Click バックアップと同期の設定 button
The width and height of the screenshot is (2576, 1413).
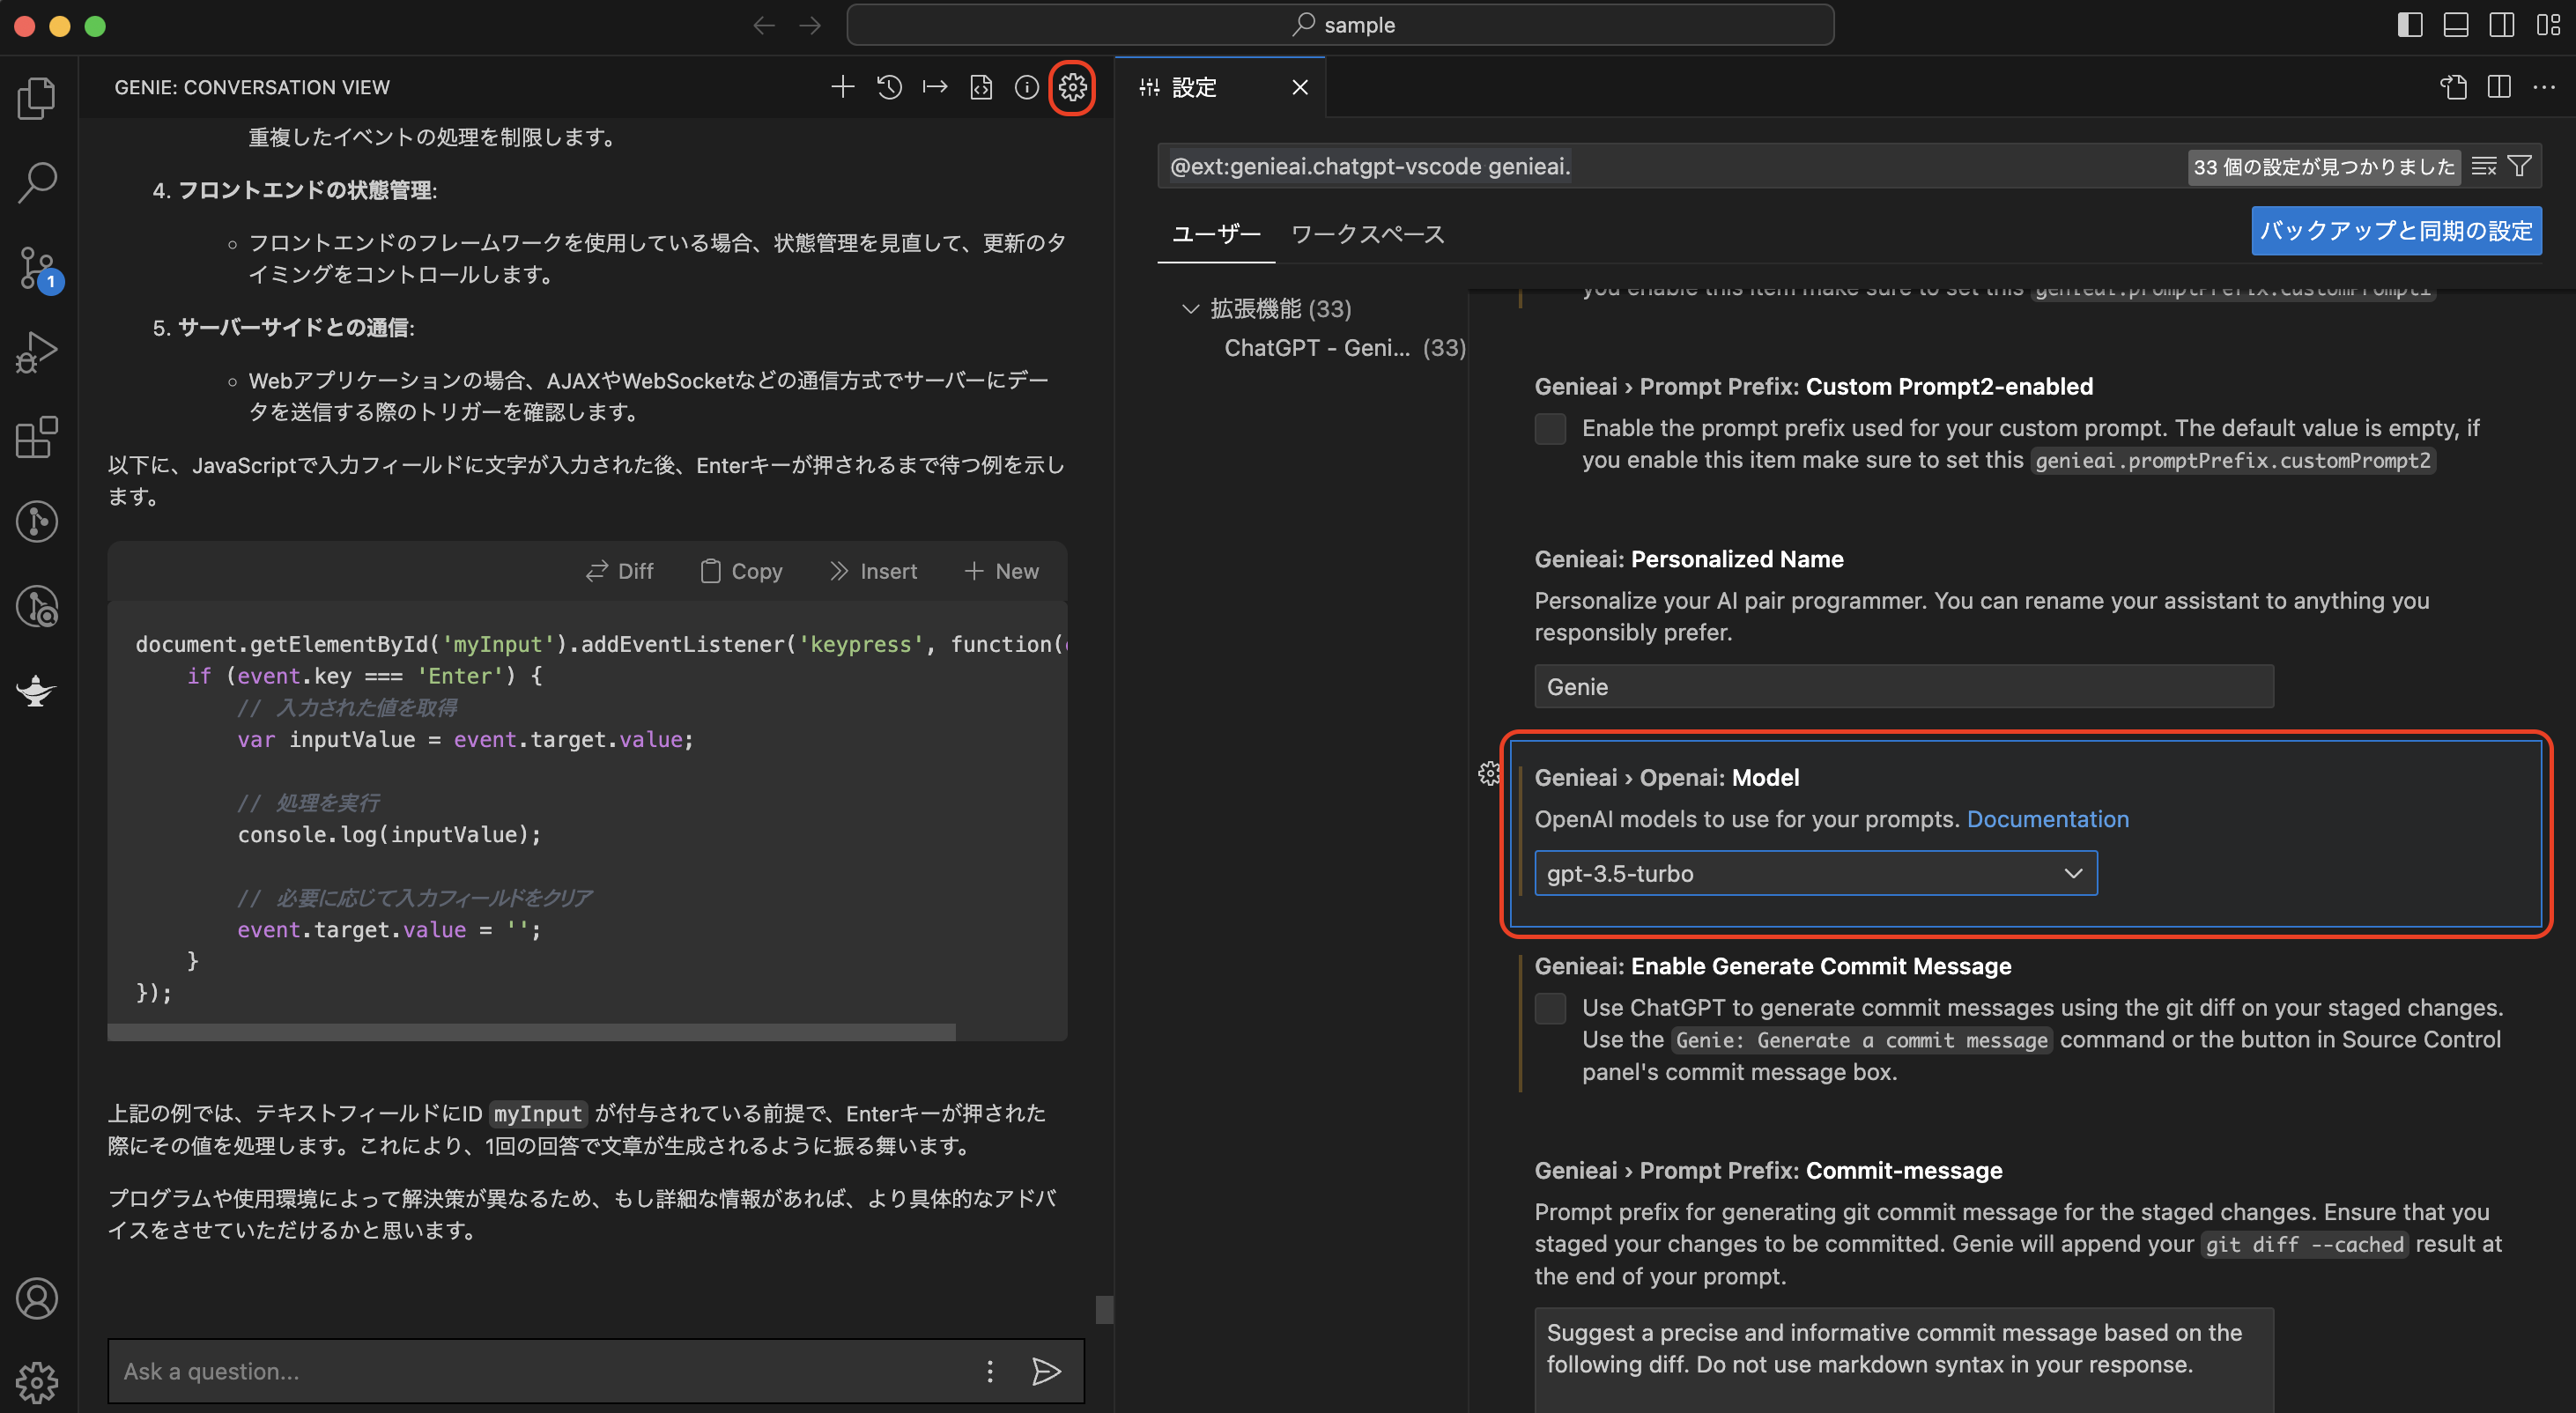2396,230
